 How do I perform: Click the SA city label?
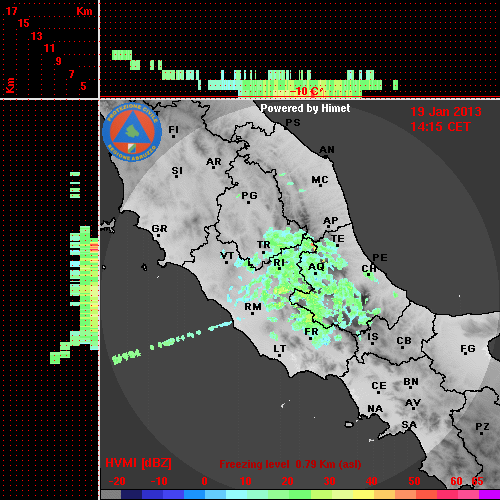(409, 425)
